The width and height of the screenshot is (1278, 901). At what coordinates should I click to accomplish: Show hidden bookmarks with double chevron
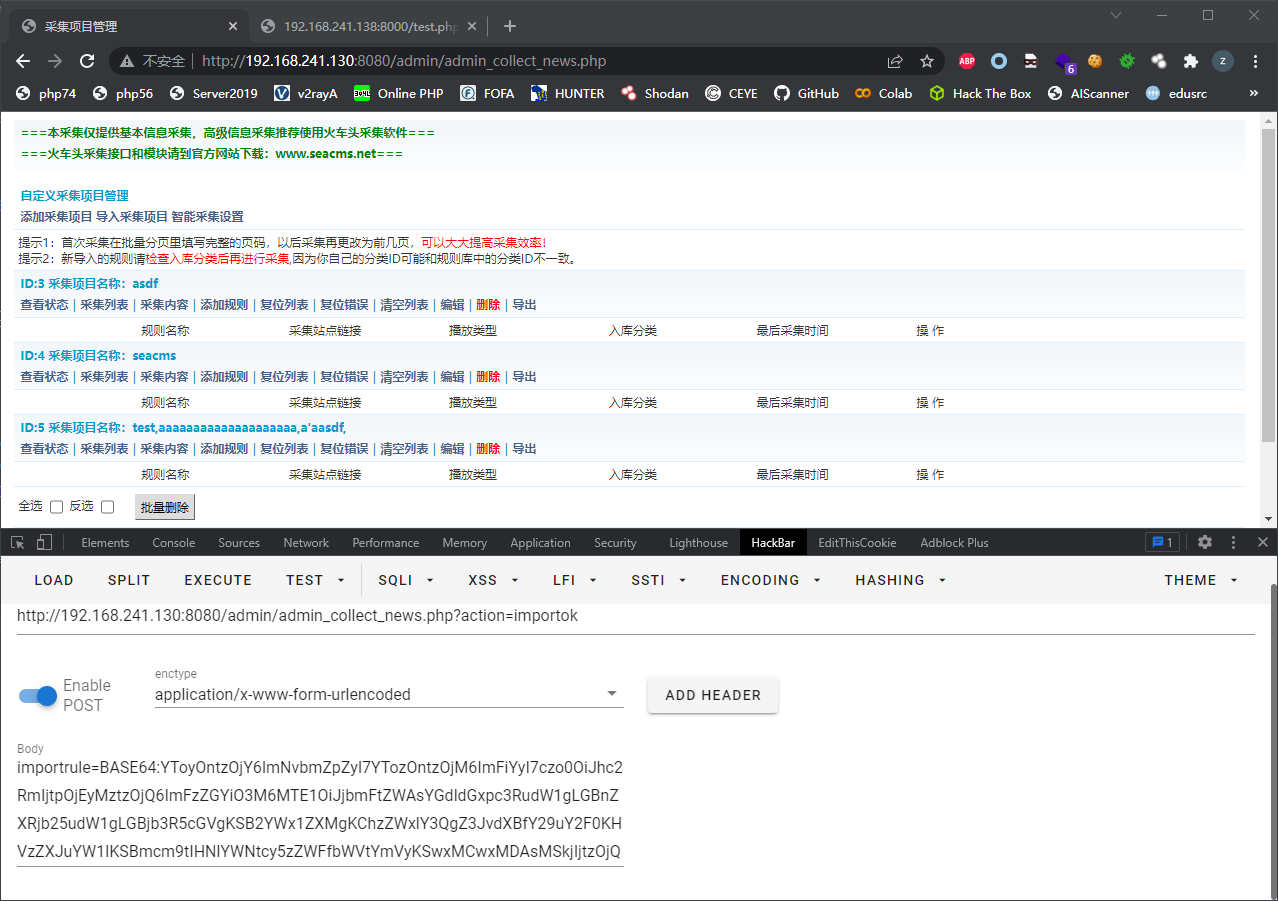click(x=1254, y=93)
